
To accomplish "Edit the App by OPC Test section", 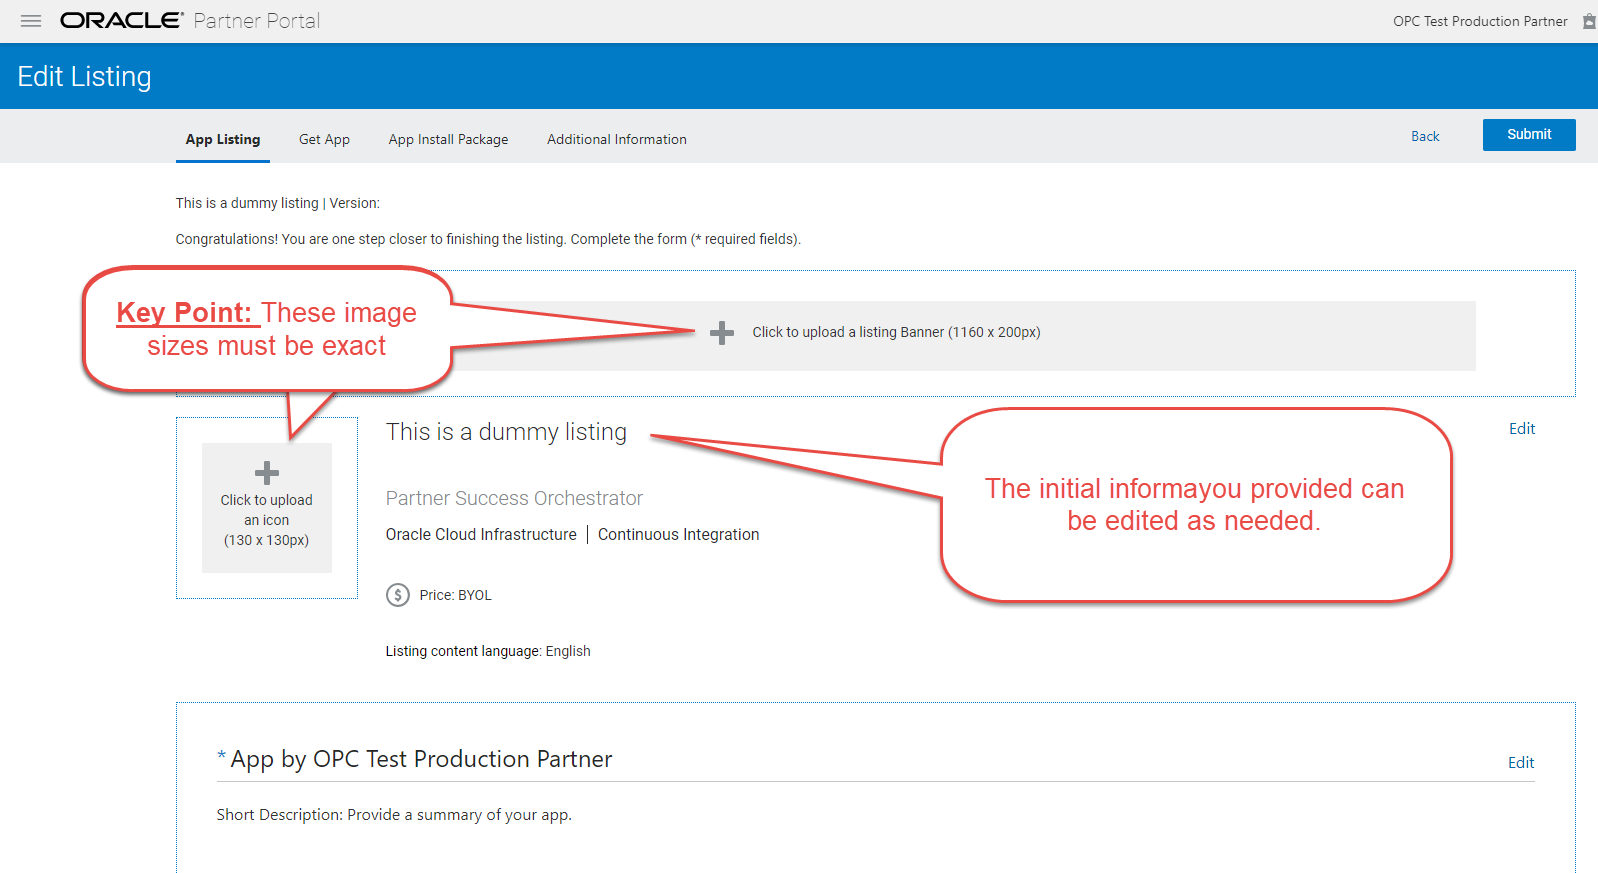I will [x=1520, y=763].
